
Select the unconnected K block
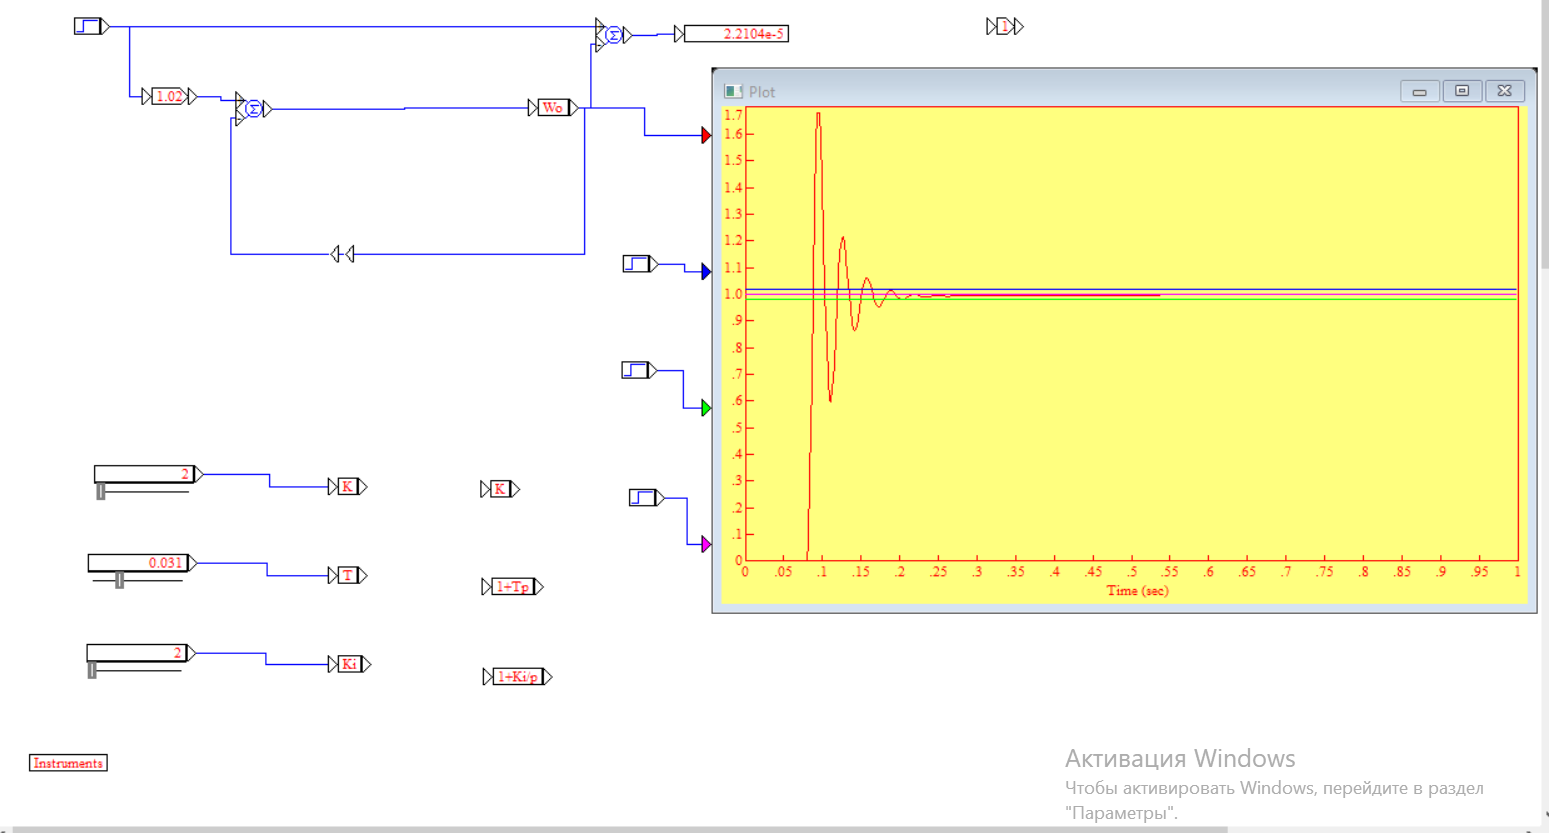coord(500,489)
